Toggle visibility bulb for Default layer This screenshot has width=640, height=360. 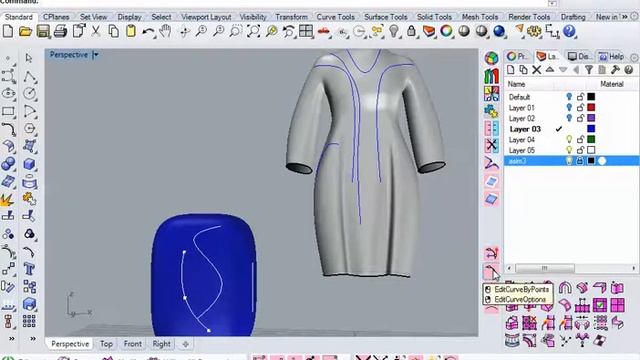[569, 97]
